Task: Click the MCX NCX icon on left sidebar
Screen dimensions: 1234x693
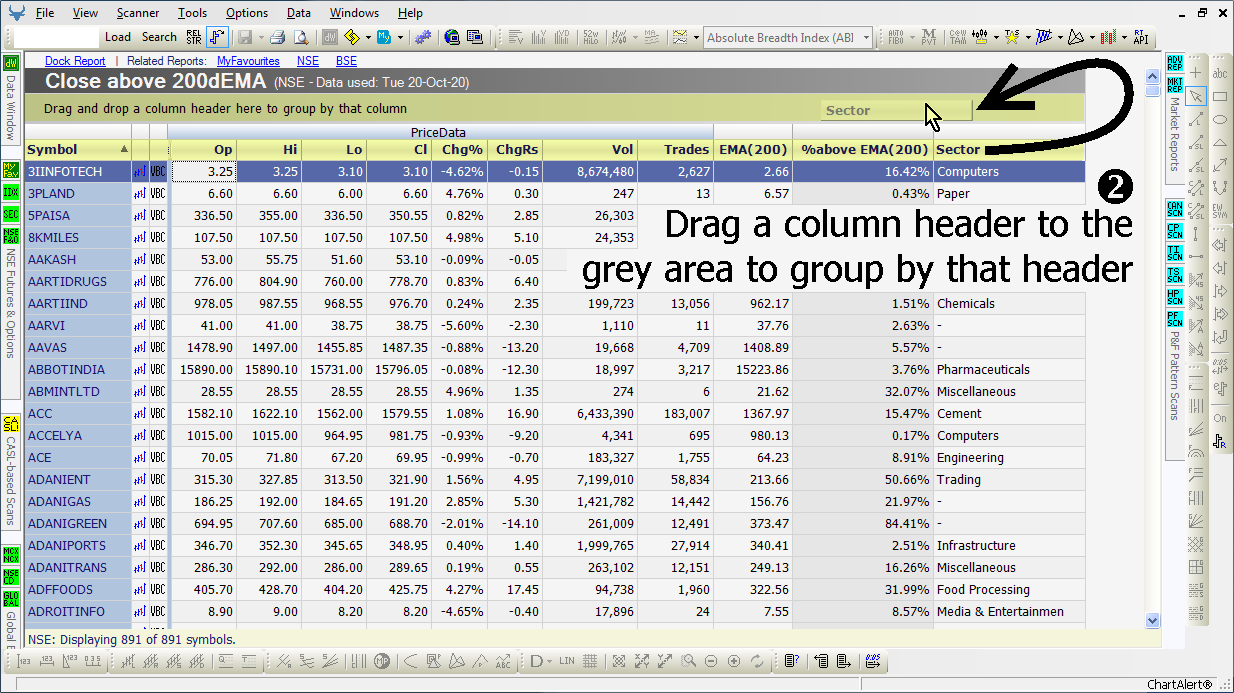Action: [11, 554]
